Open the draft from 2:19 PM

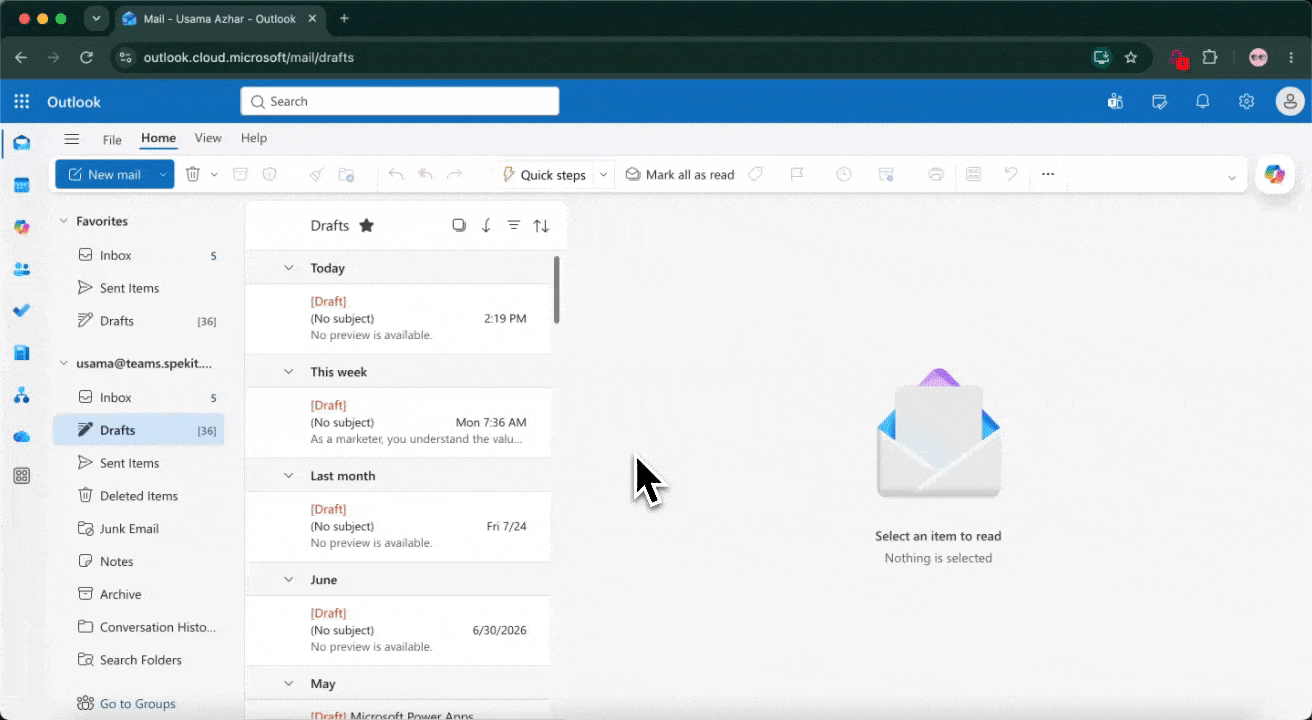point(398,318)
